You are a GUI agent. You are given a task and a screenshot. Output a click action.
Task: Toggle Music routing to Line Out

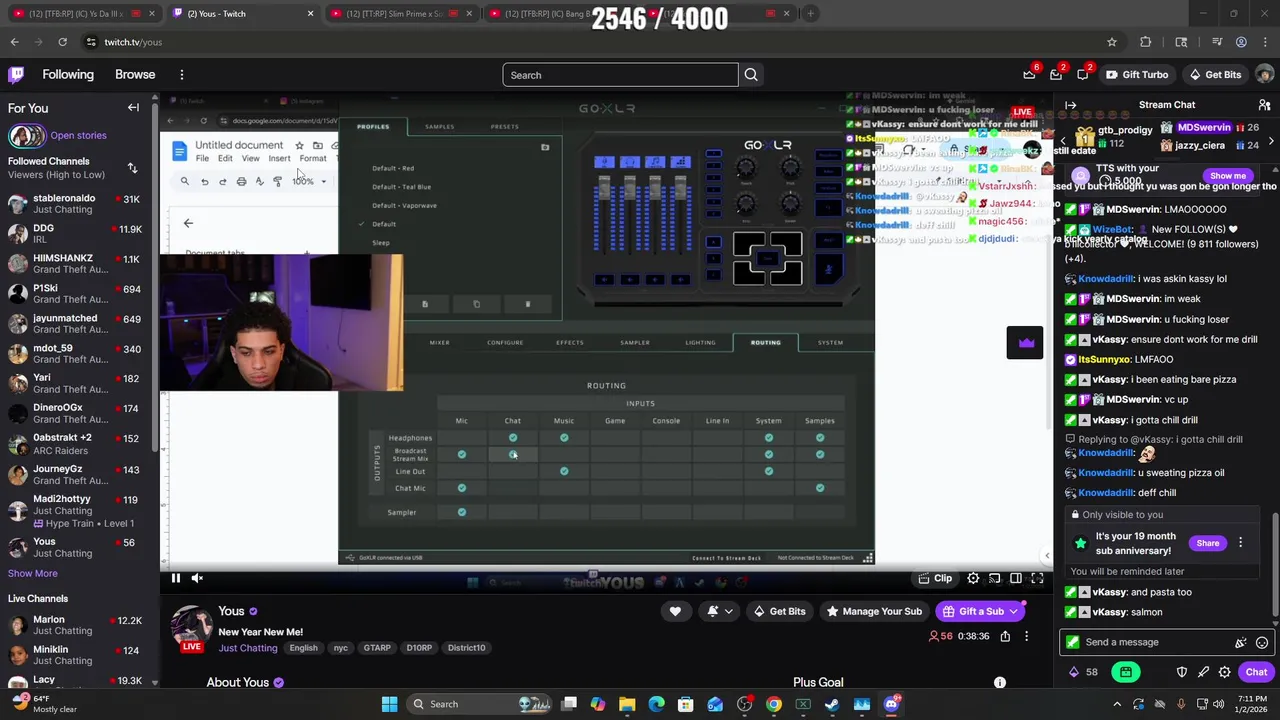click(564, 471)
